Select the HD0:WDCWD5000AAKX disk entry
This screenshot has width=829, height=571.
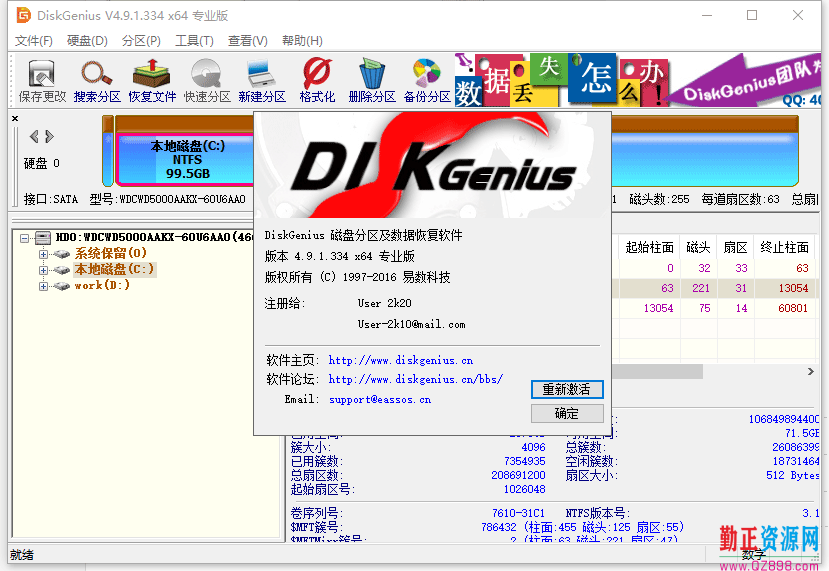coord(154,237)
